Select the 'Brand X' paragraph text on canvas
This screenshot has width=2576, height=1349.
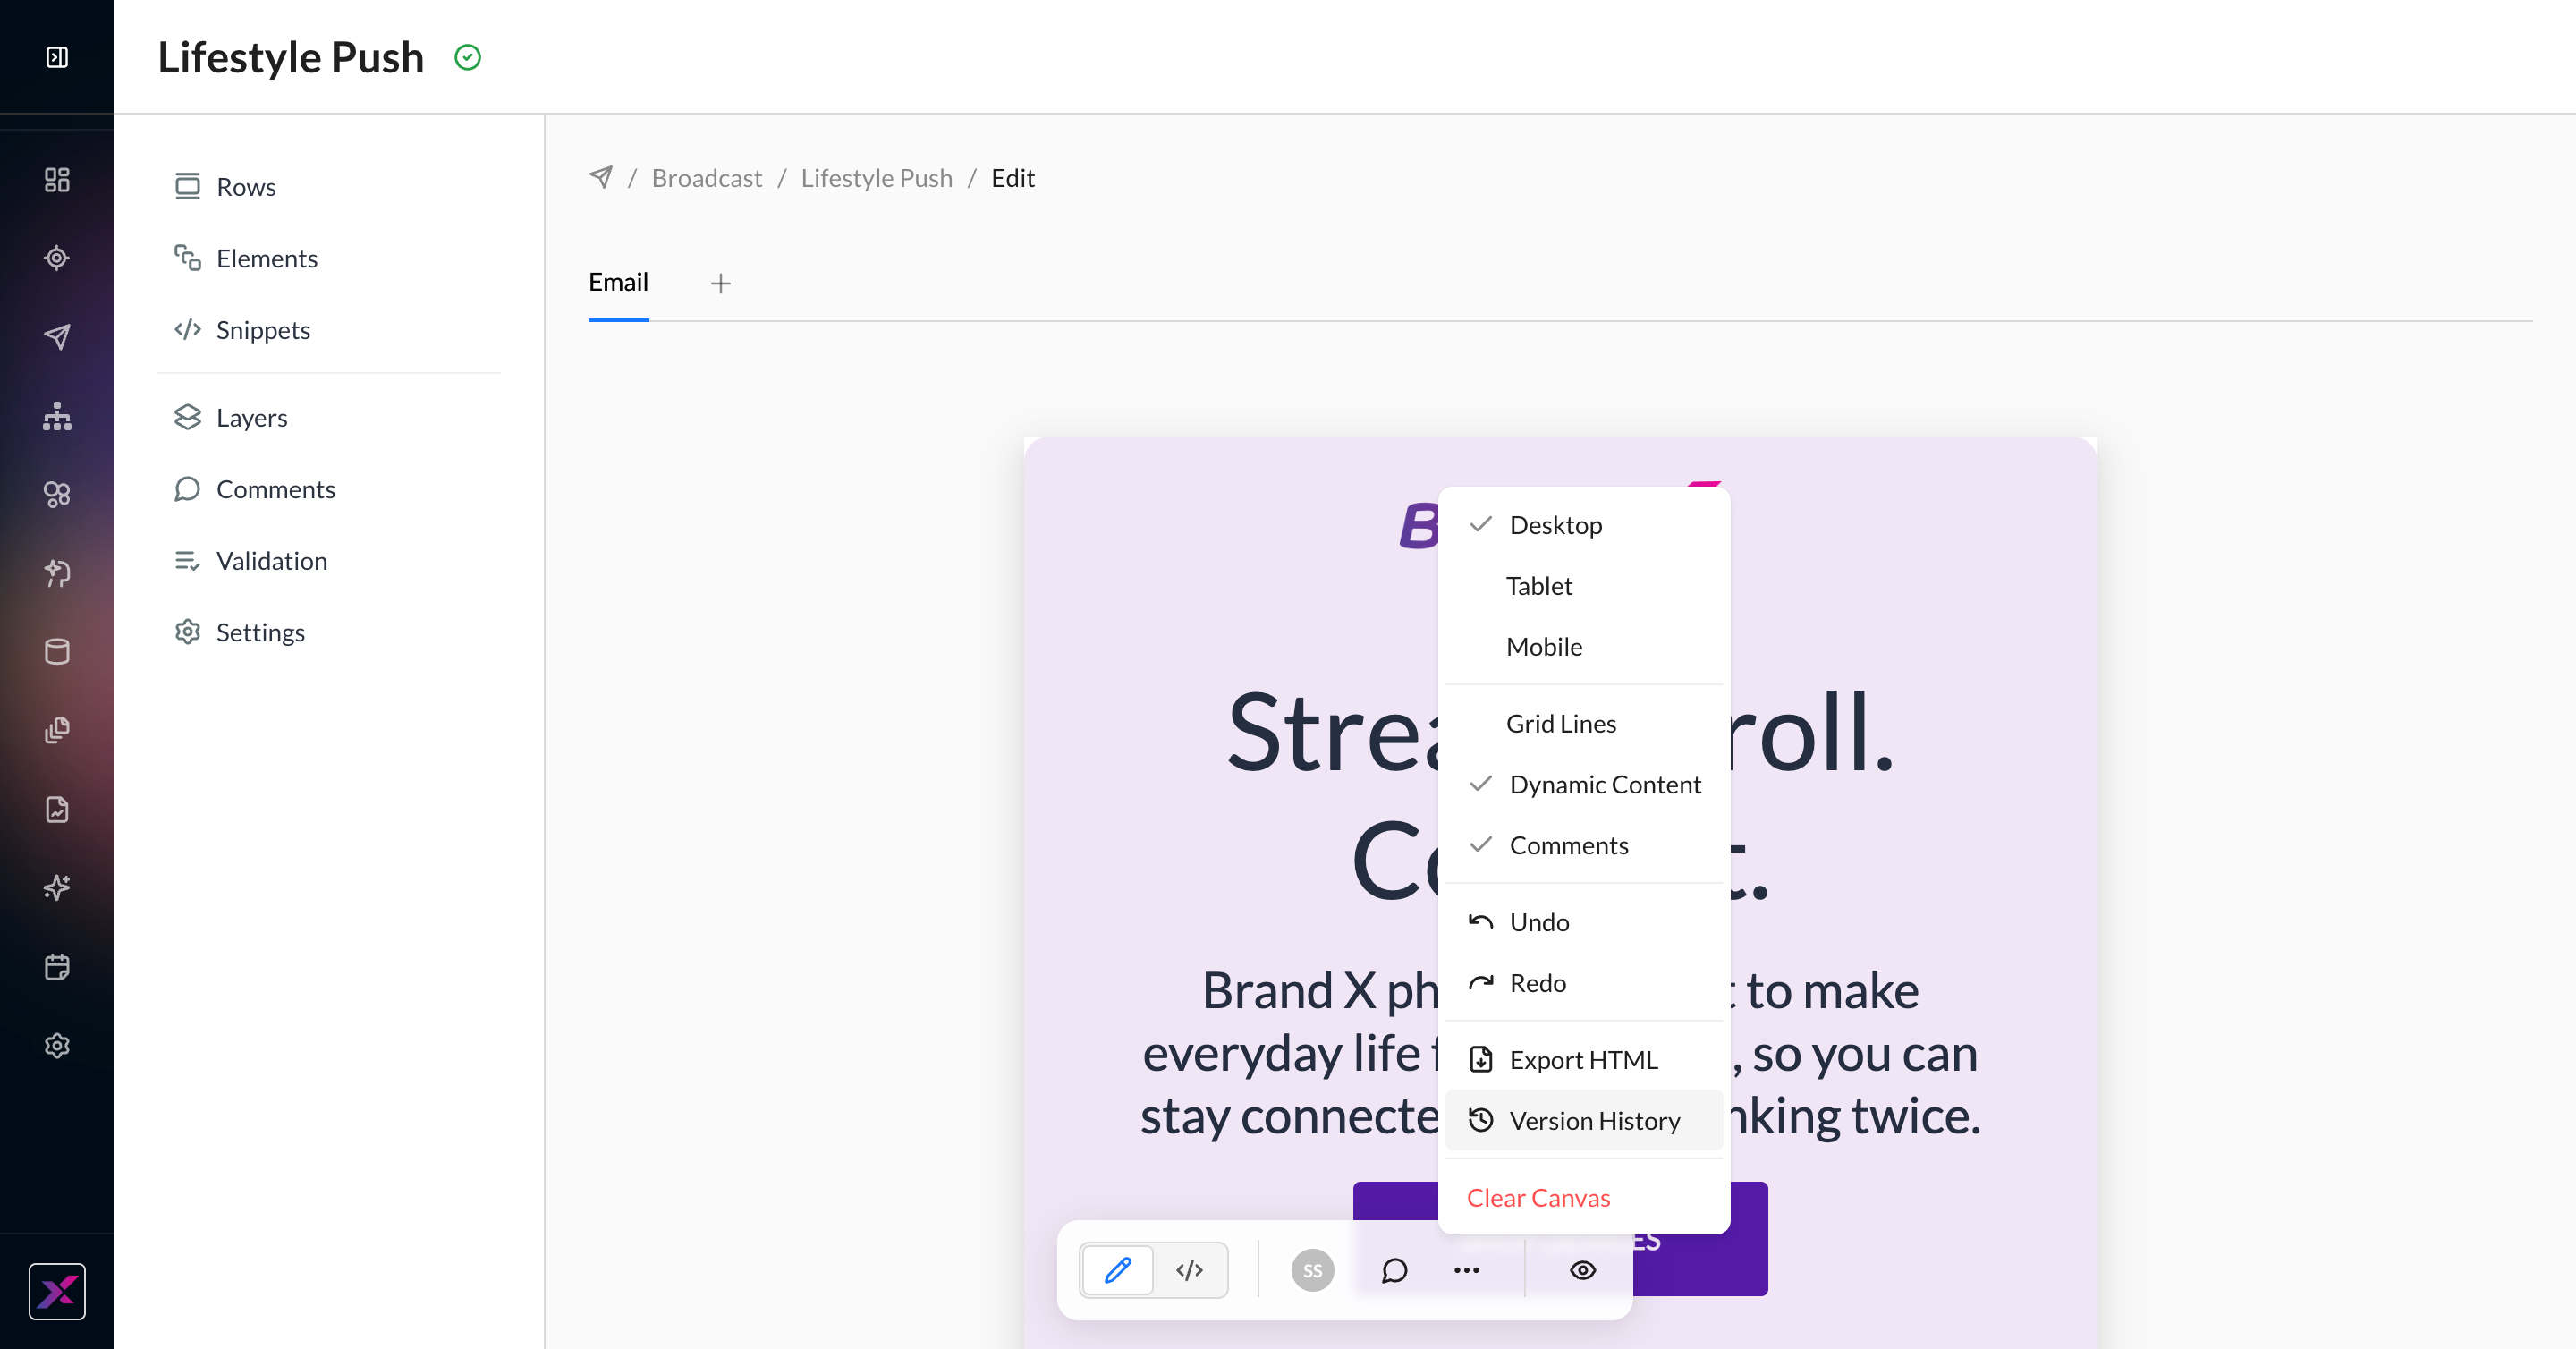(x=1560, y=1053)
